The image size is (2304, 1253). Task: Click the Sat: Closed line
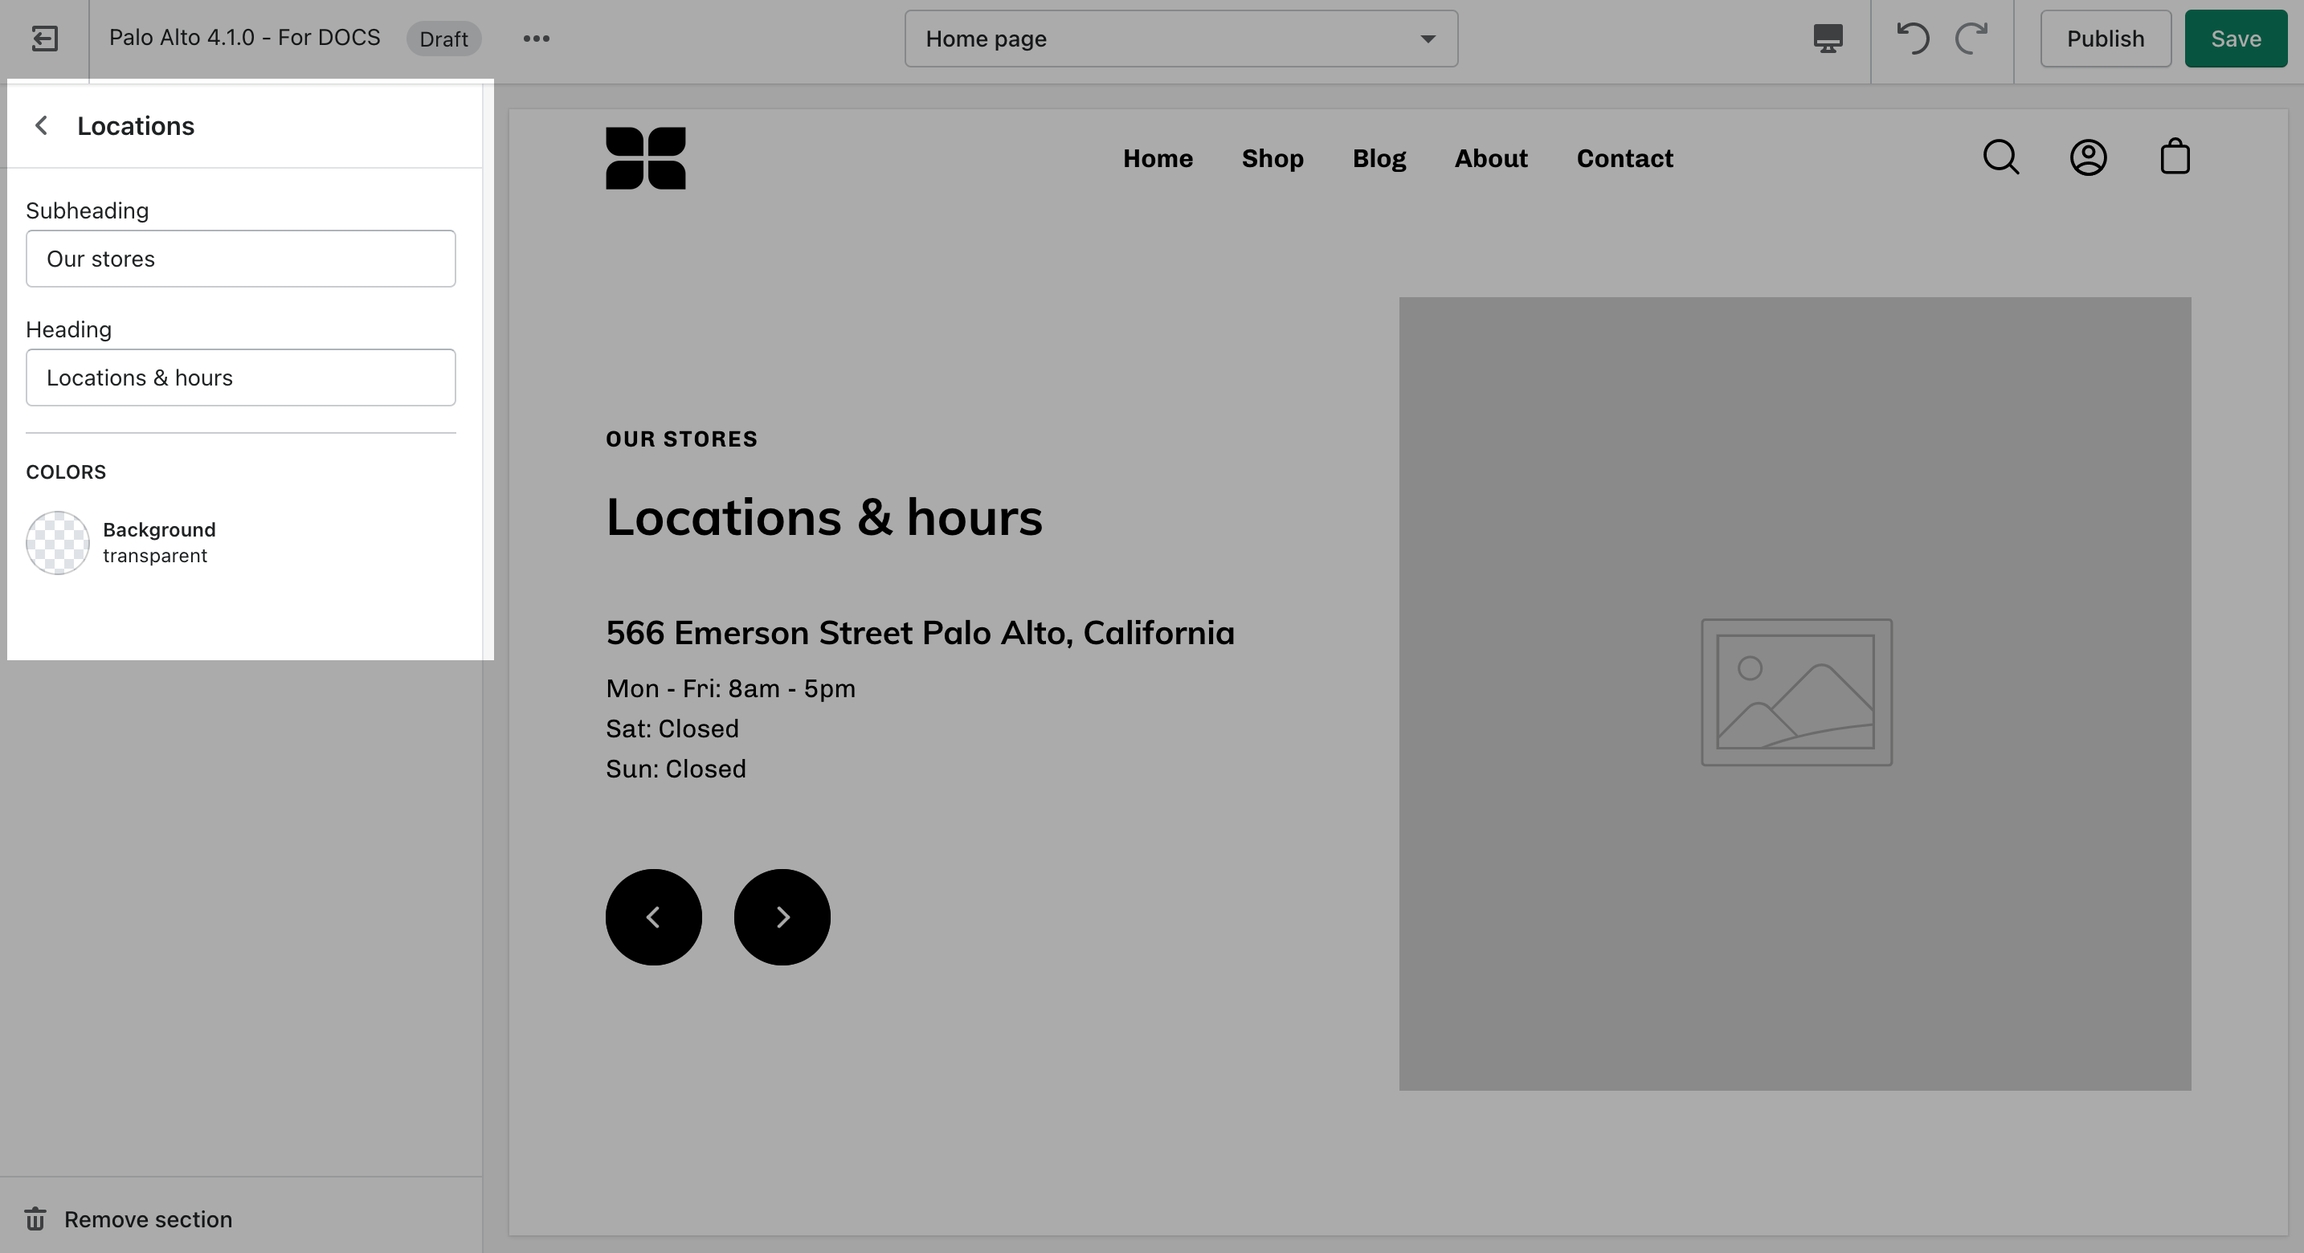point(672,729)
